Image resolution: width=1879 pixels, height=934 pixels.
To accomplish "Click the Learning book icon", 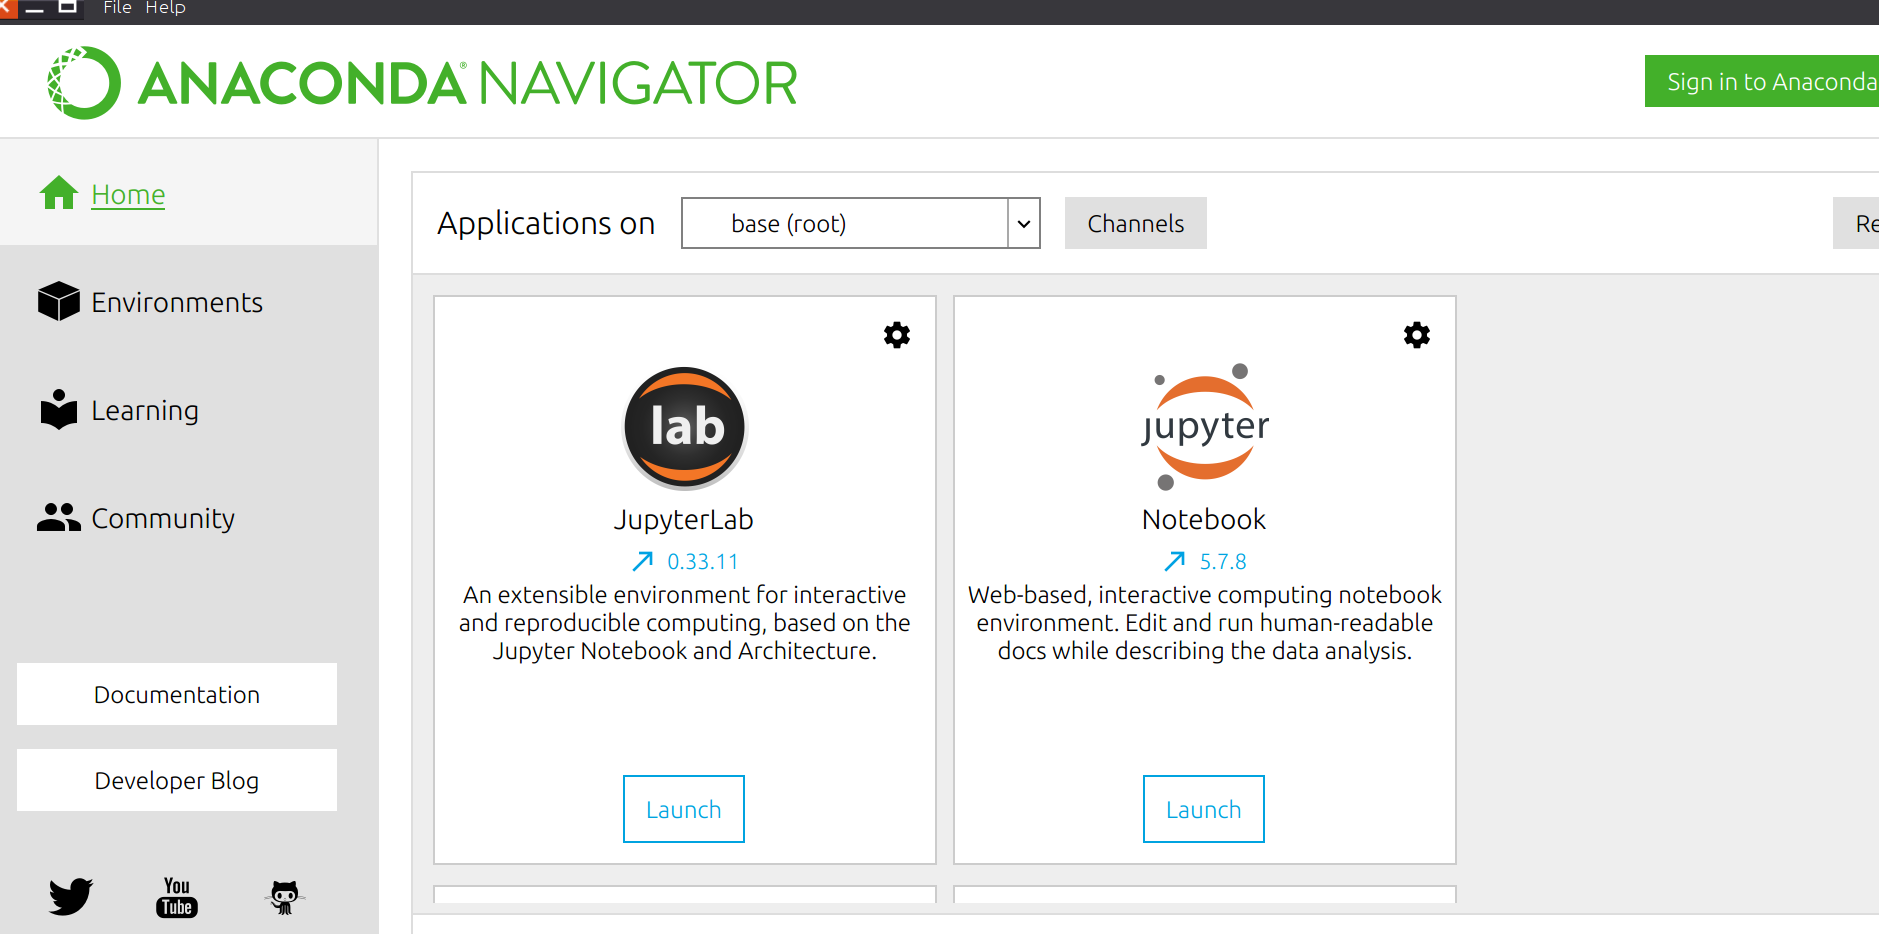I will (x=59, y=409).
